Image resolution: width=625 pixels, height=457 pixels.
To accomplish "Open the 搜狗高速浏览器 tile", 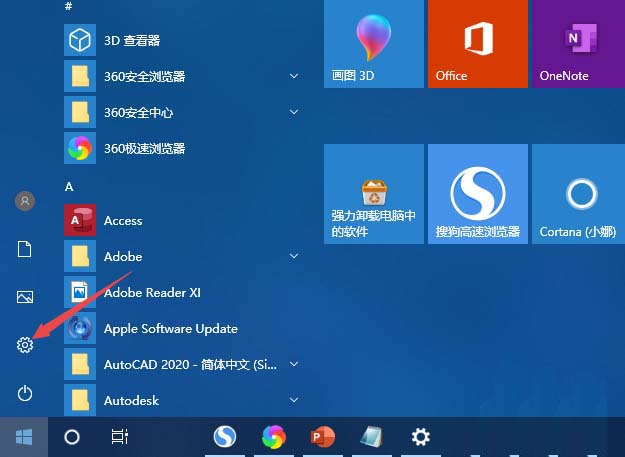I will pos(478,194).
